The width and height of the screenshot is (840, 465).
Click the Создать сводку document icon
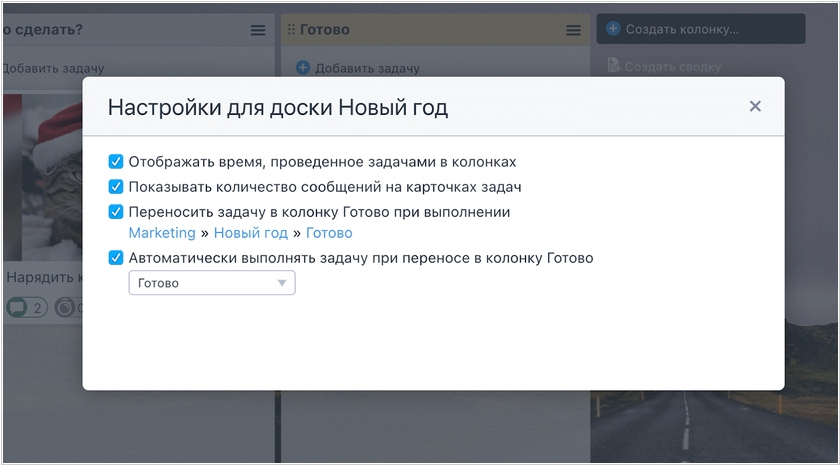[x=614, y=65]
